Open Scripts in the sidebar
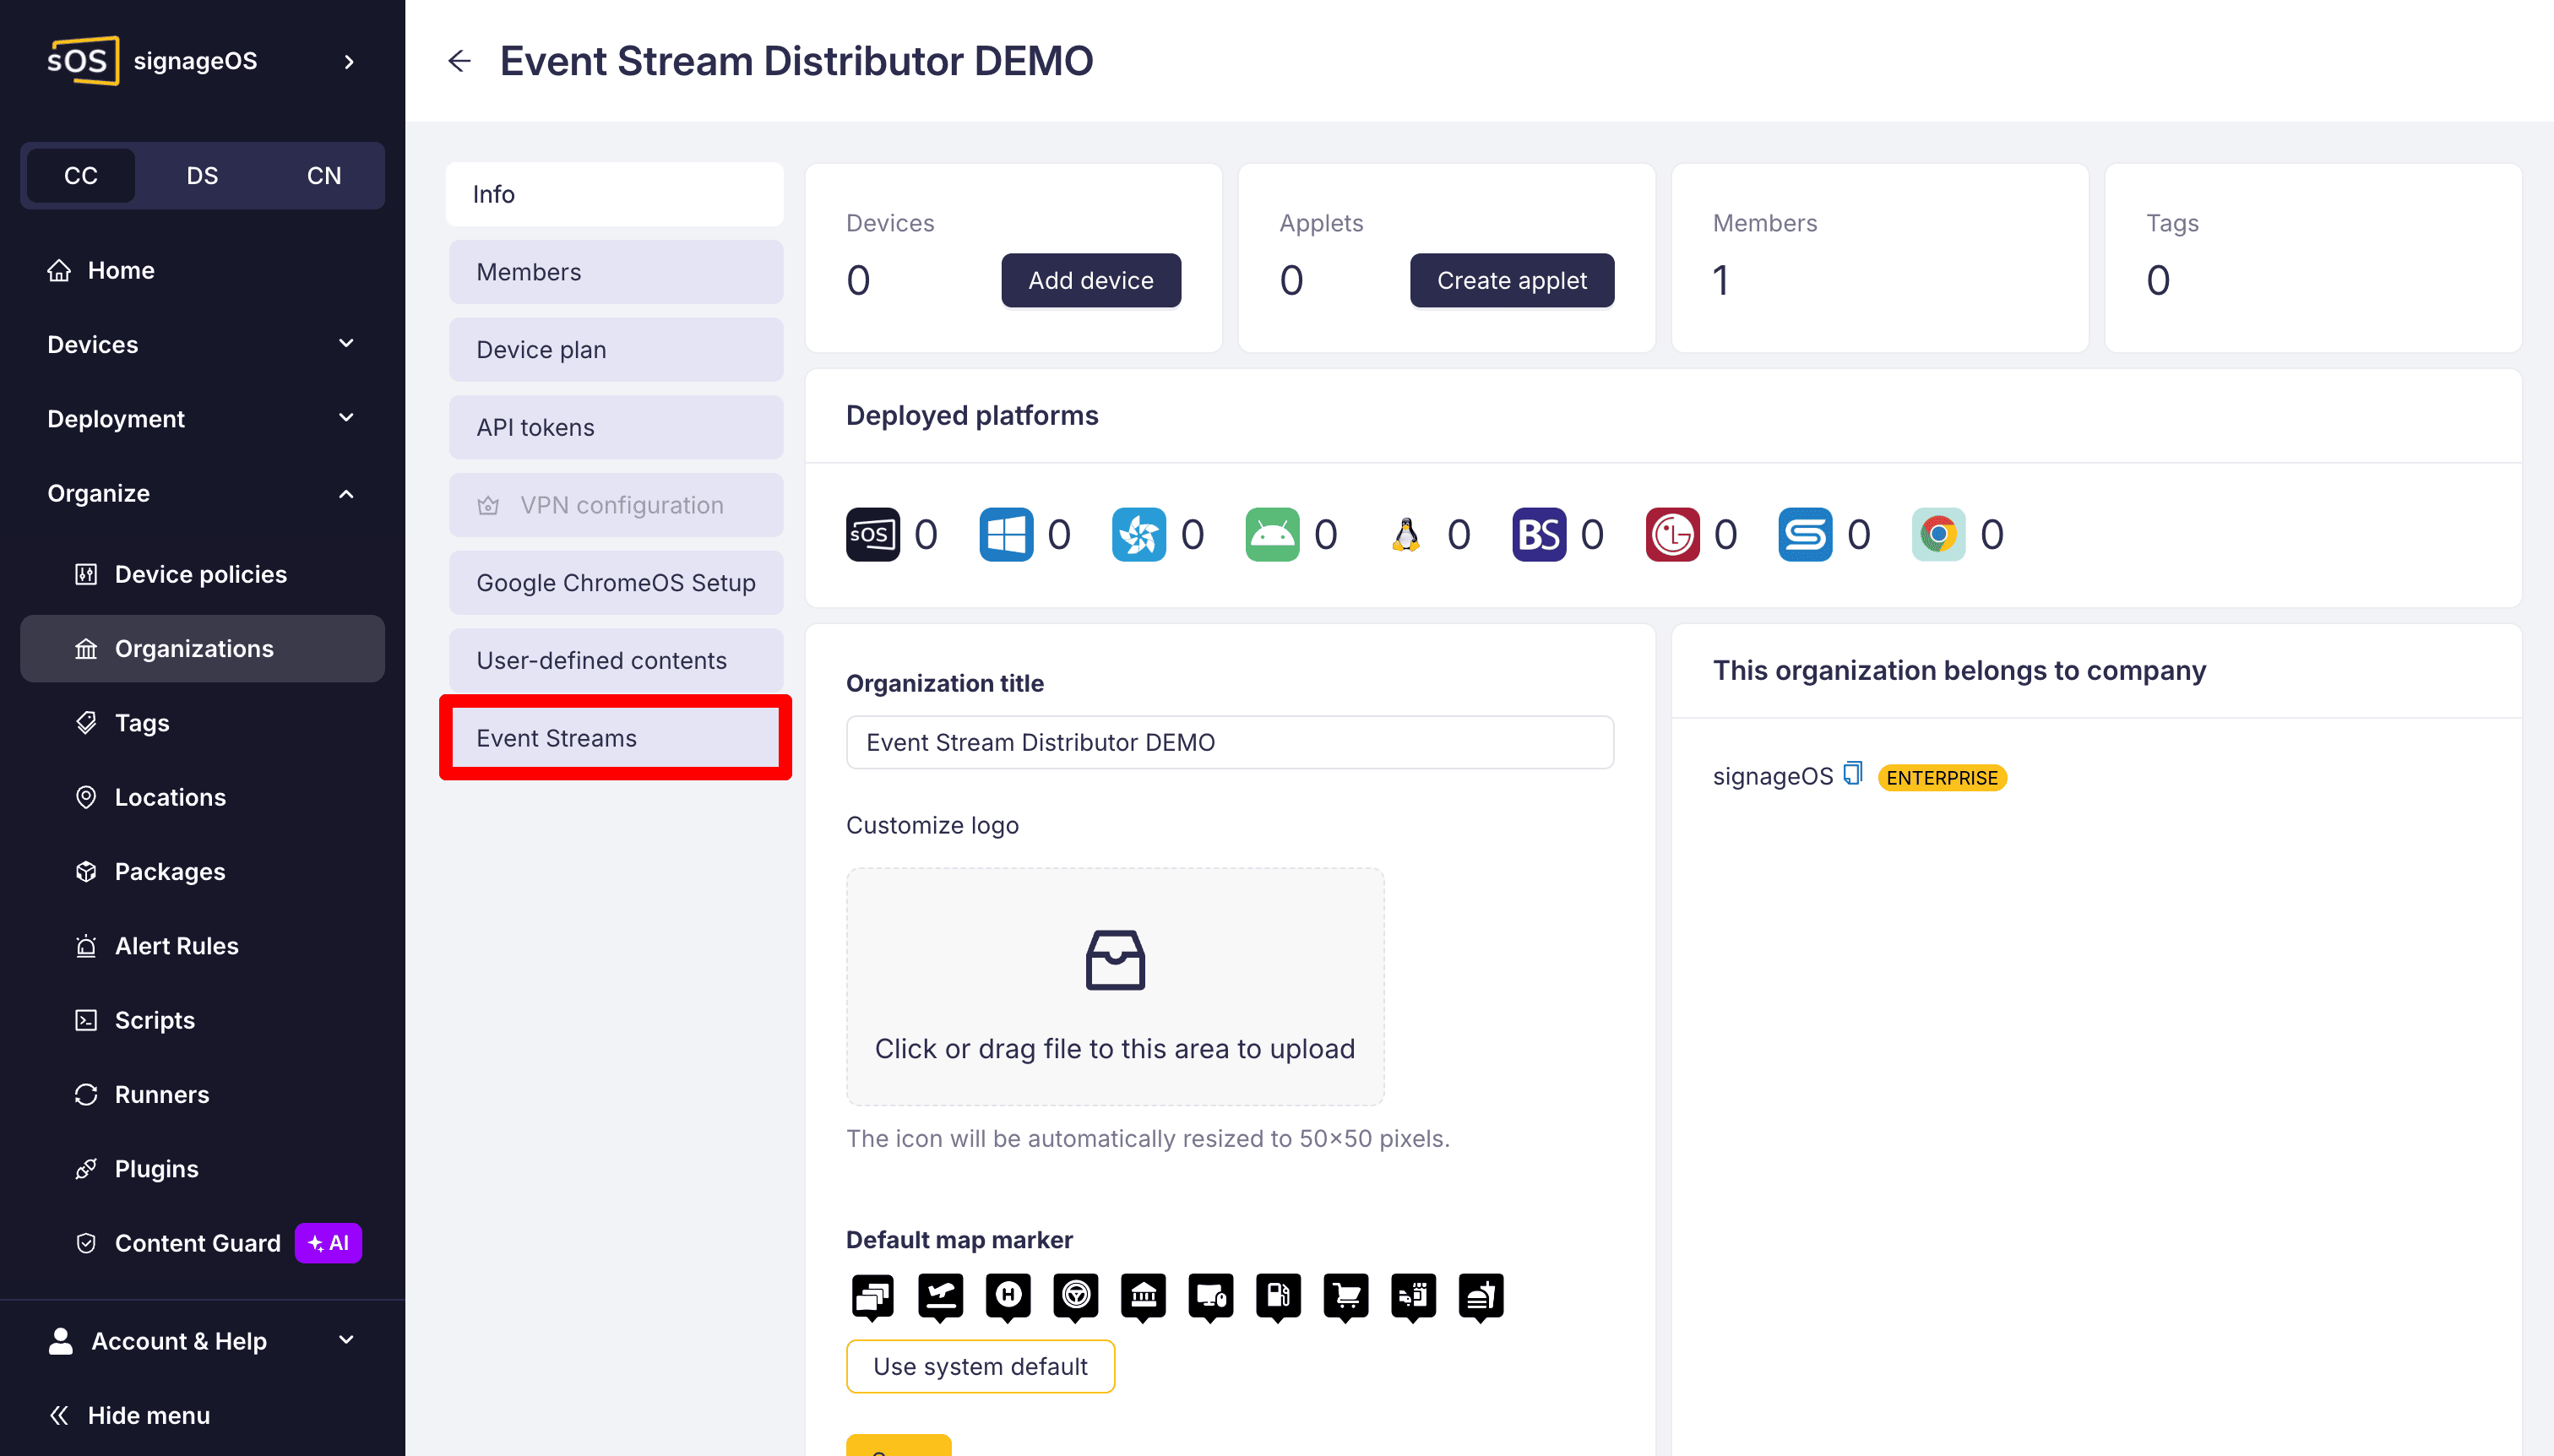The width and height of the screenshot is (2554, 1456). (x=202, y=1020)
